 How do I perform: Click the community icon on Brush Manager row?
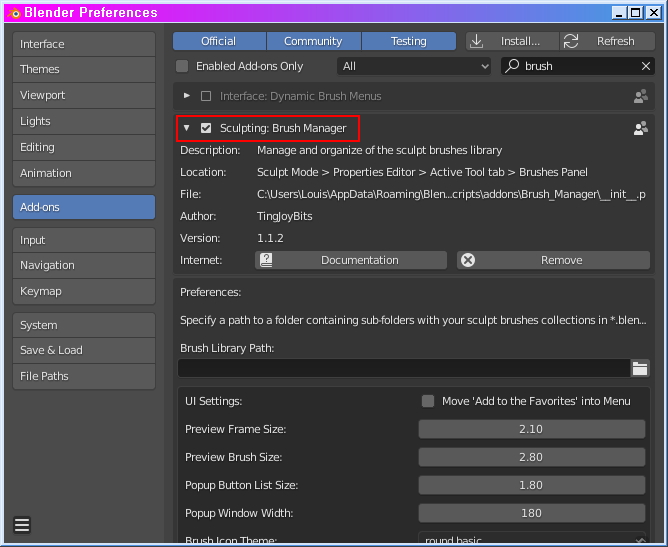coord(641,128)
